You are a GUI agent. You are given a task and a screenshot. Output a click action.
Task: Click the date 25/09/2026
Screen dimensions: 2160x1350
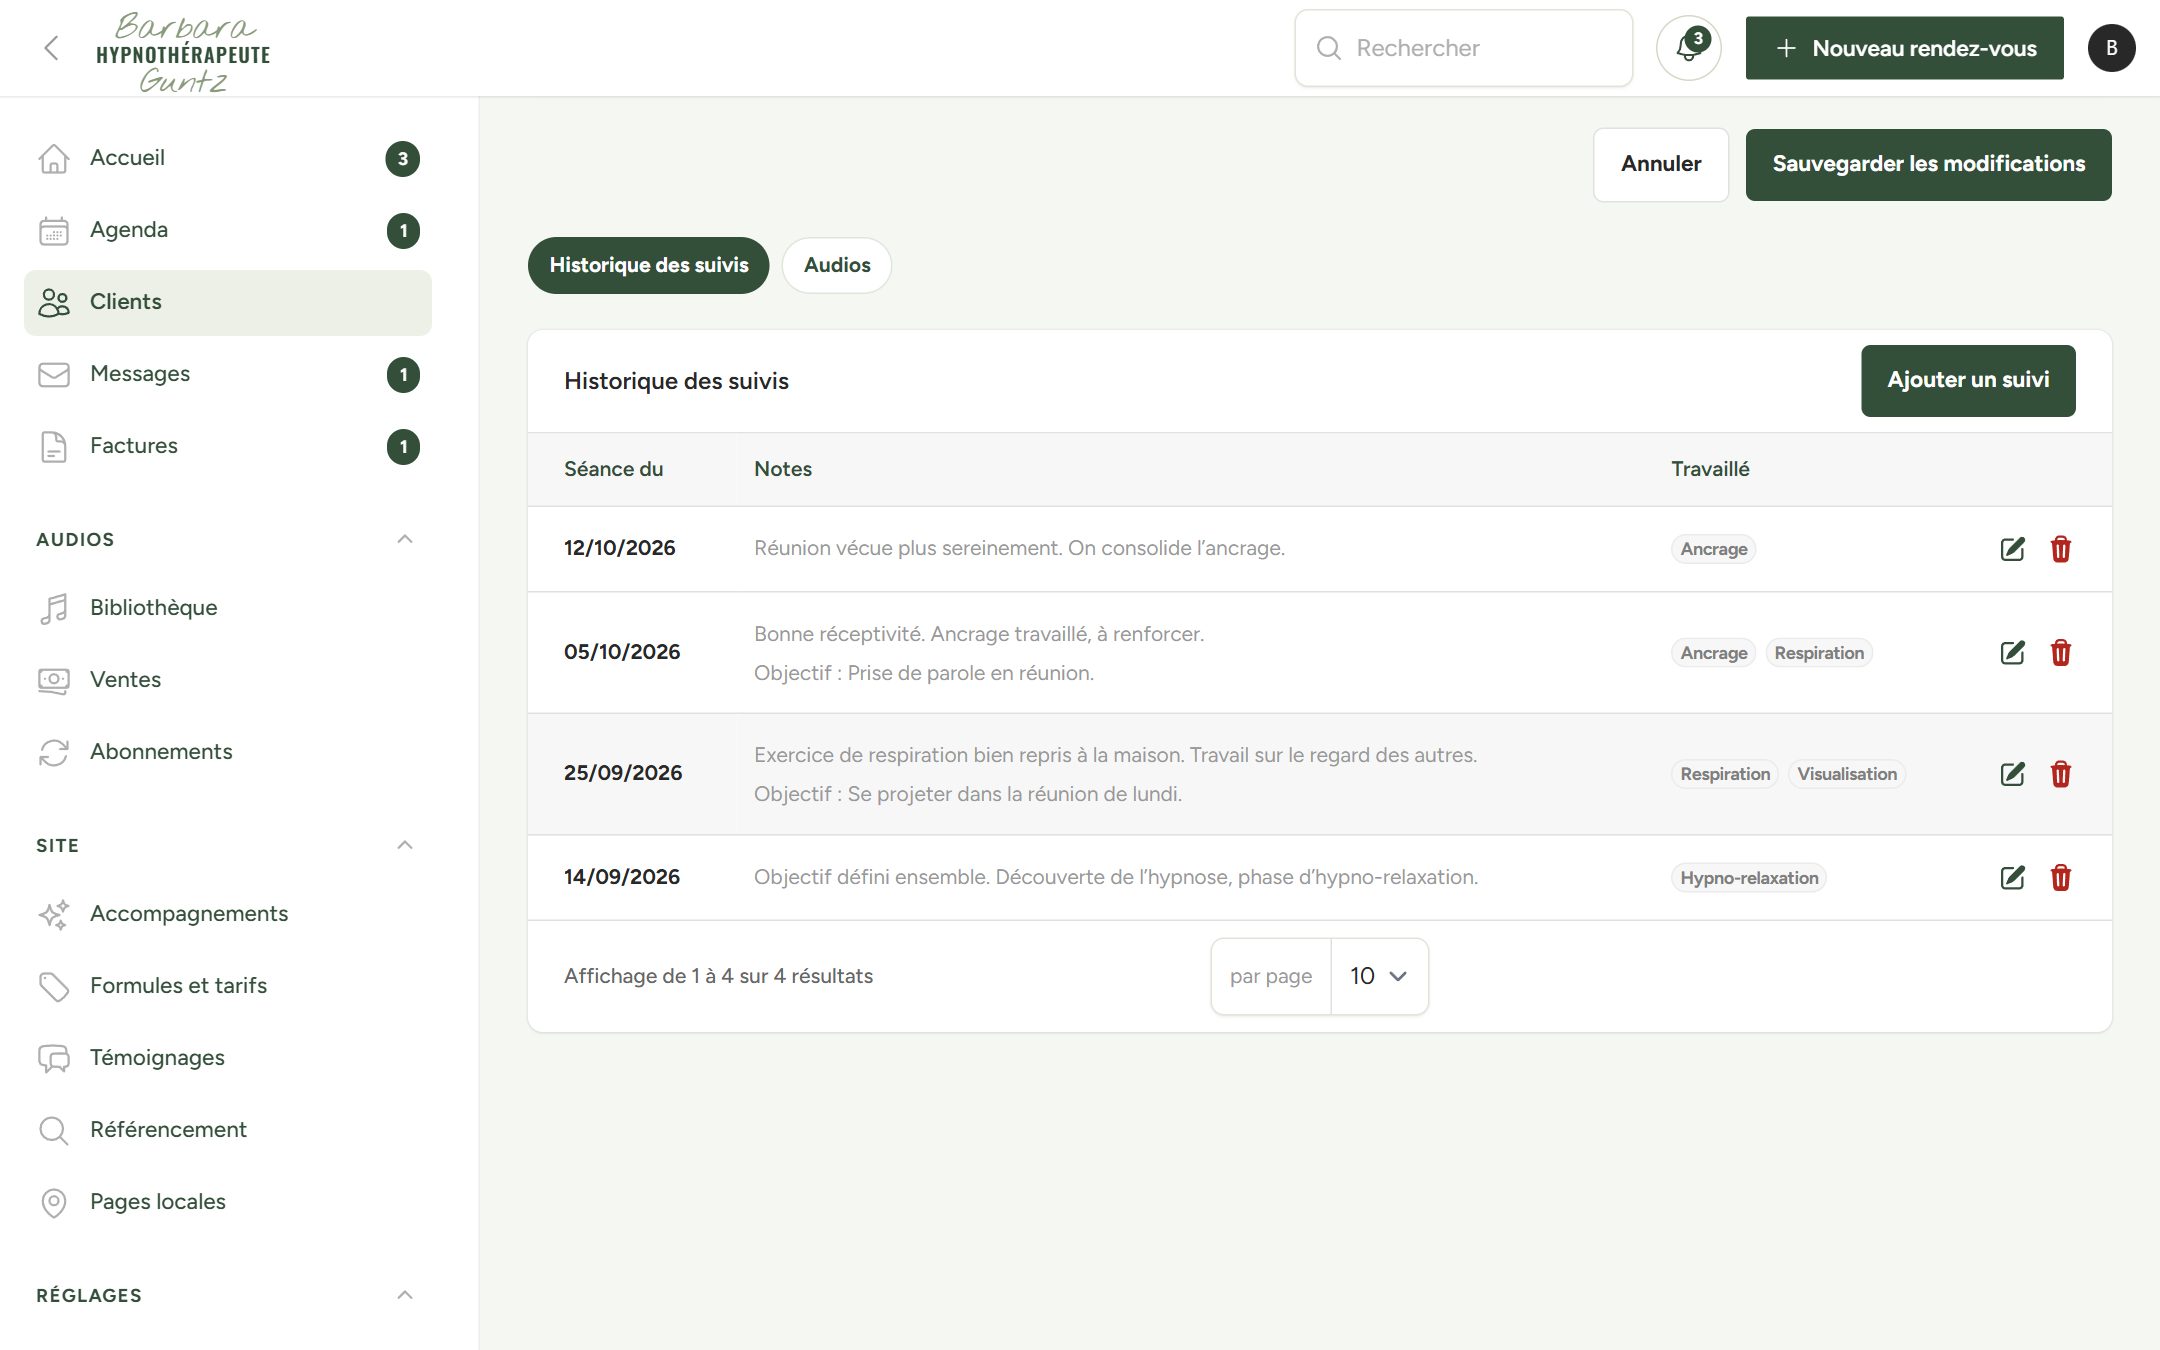[x=622, y=773]
